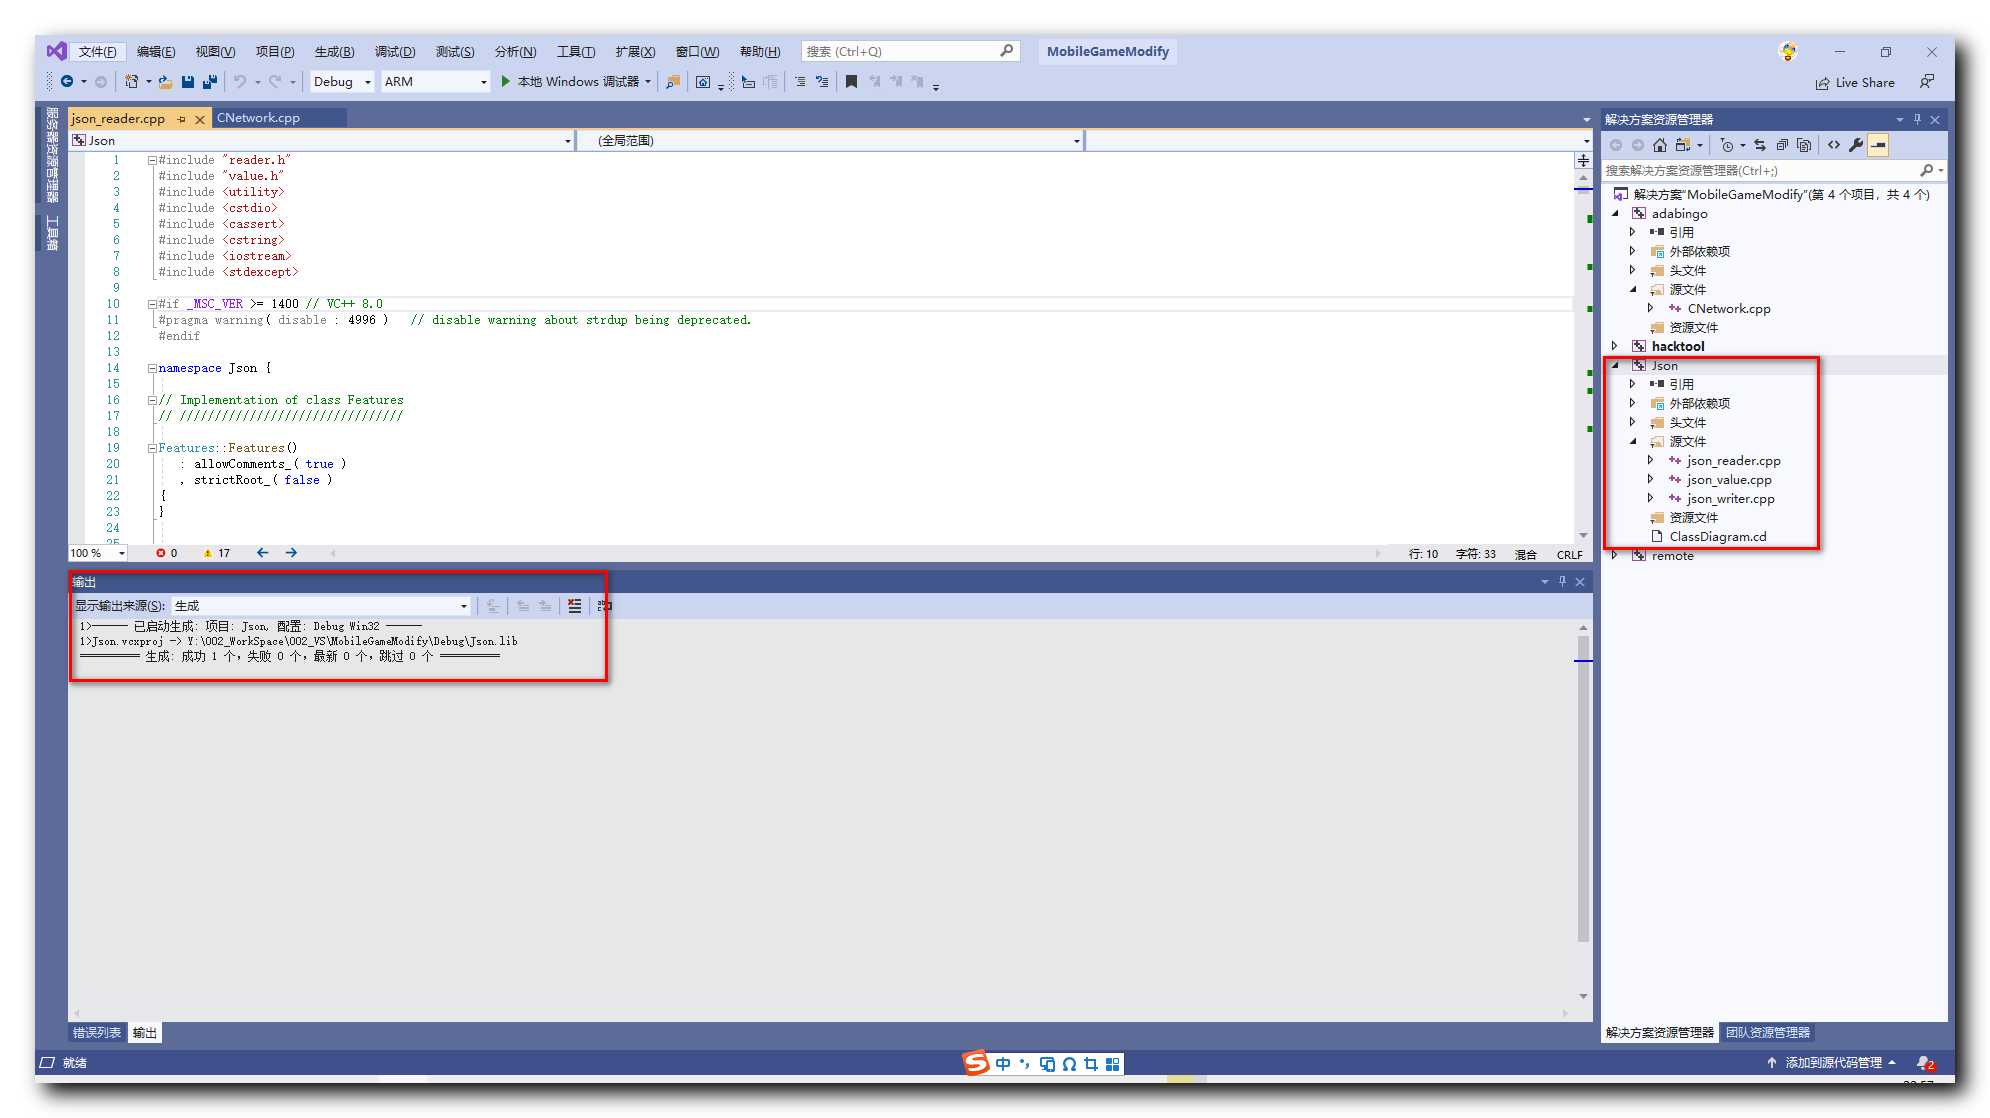Expand the hacktool project node
Image resolution: width=1990 pixels, height=1118 pixels.
point(1616,346)
